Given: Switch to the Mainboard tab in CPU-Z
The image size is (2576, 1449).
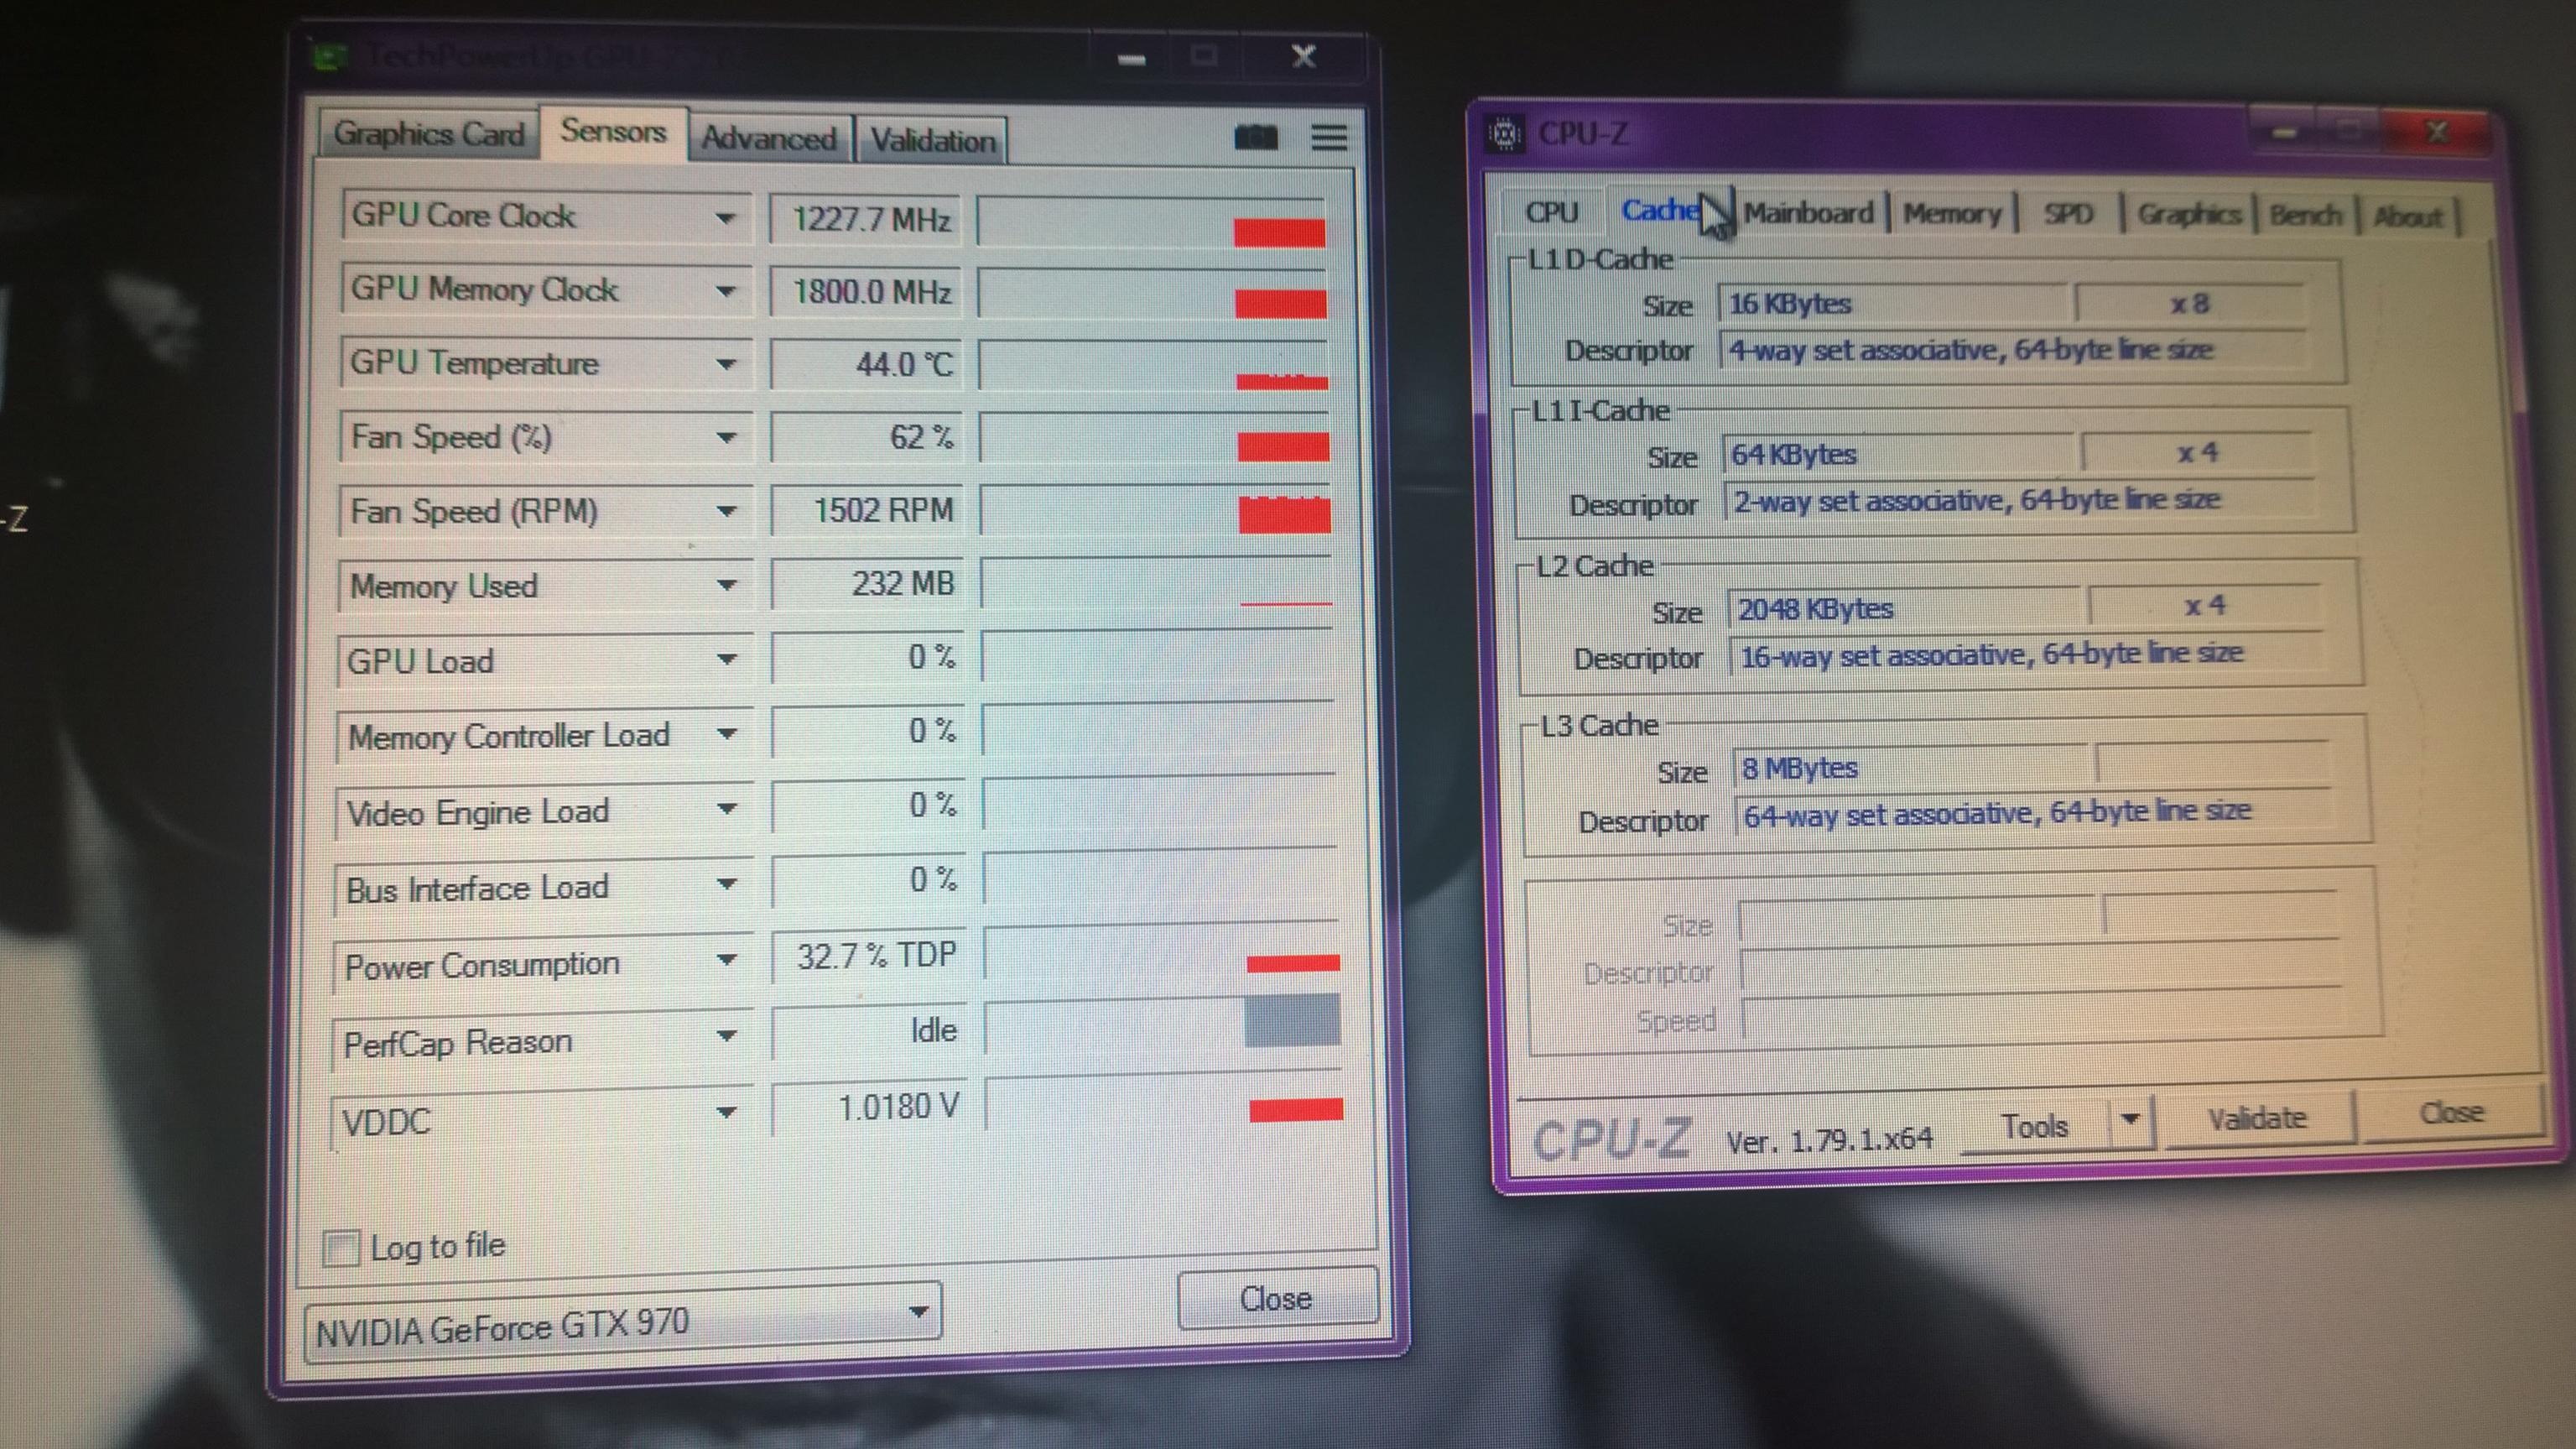Looking at the screenshot, I should [x=1808, y=213].
